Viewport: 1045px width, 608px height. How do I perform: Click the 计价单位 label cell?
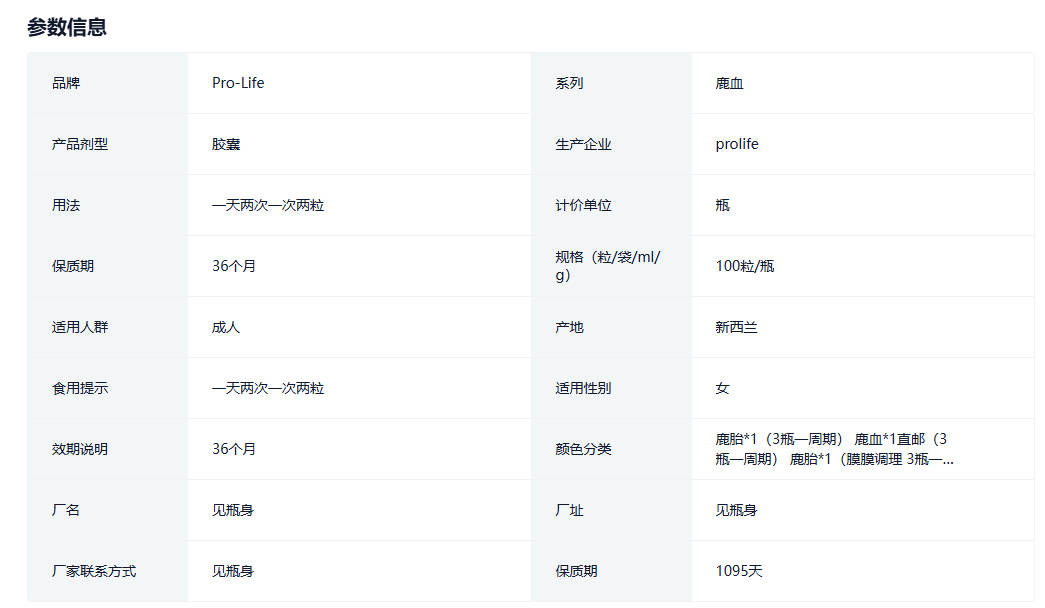point(583,205)
